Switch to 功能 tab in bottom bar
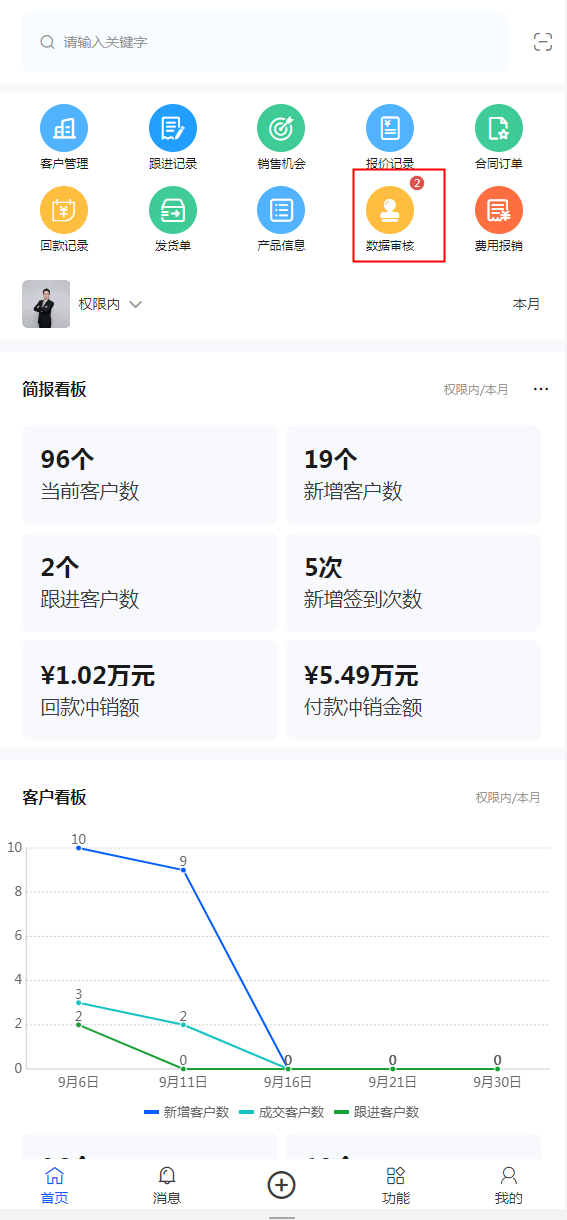The width and height of the screenshot is (567, 1220). (396, 1185)
